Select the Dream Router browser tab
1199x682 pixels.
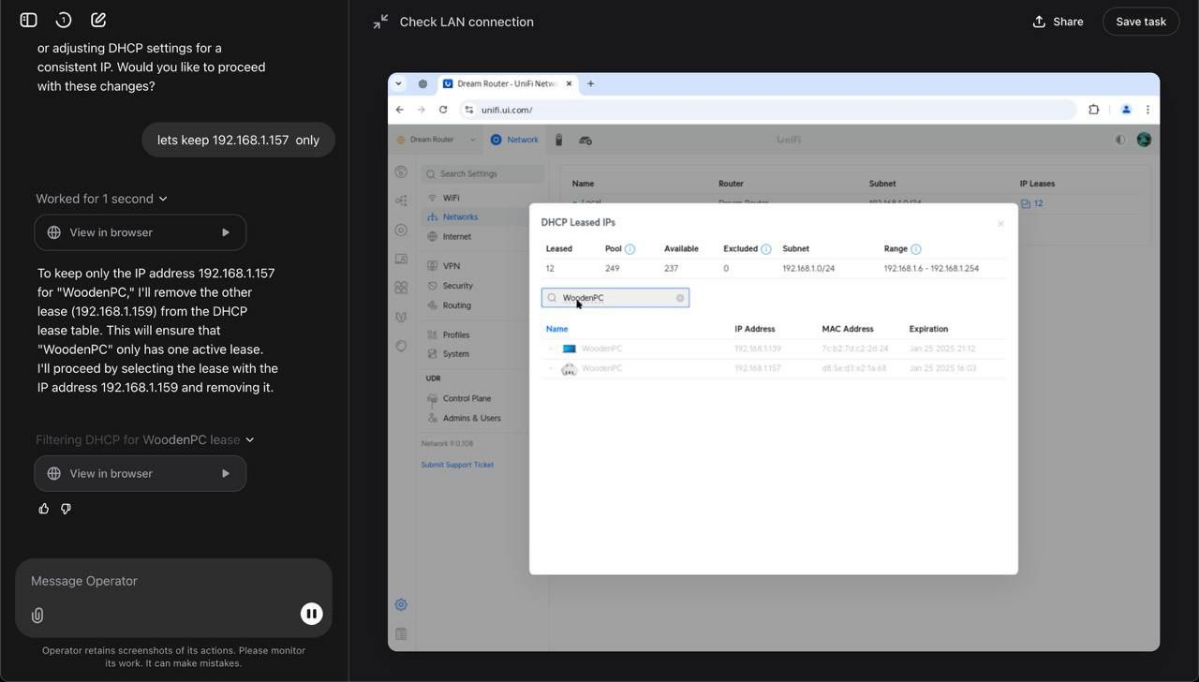coord(508,84)
